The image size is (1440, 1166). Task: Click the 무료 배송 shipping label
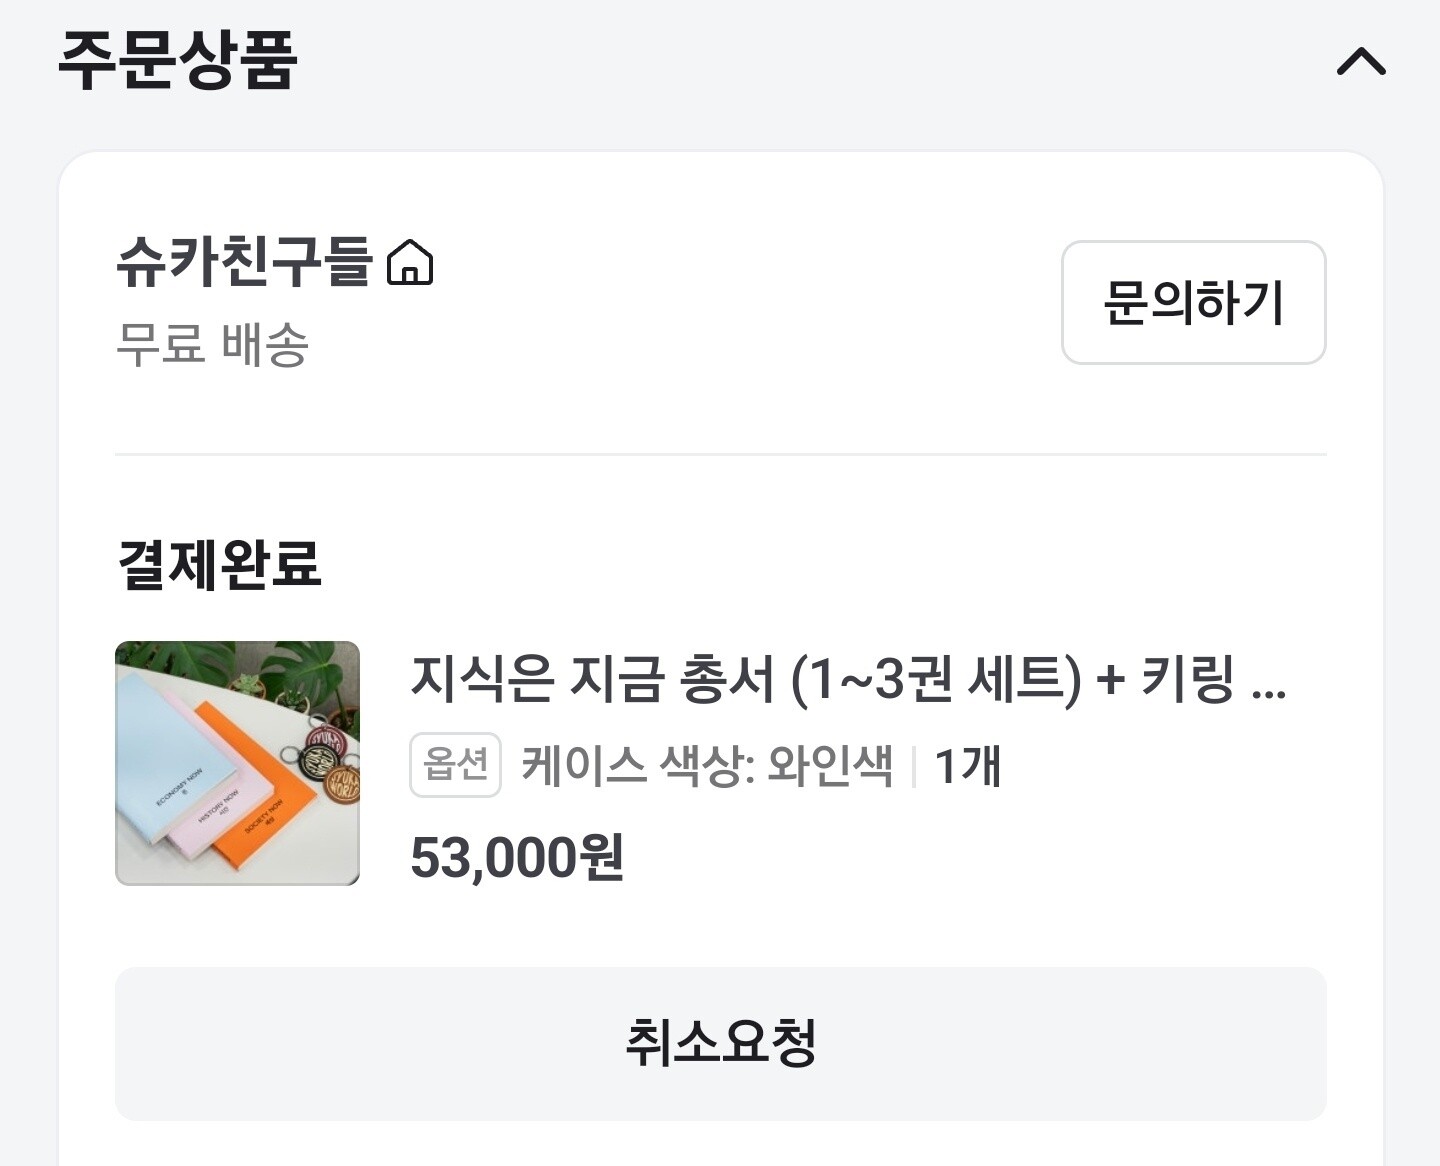point(212,345)
